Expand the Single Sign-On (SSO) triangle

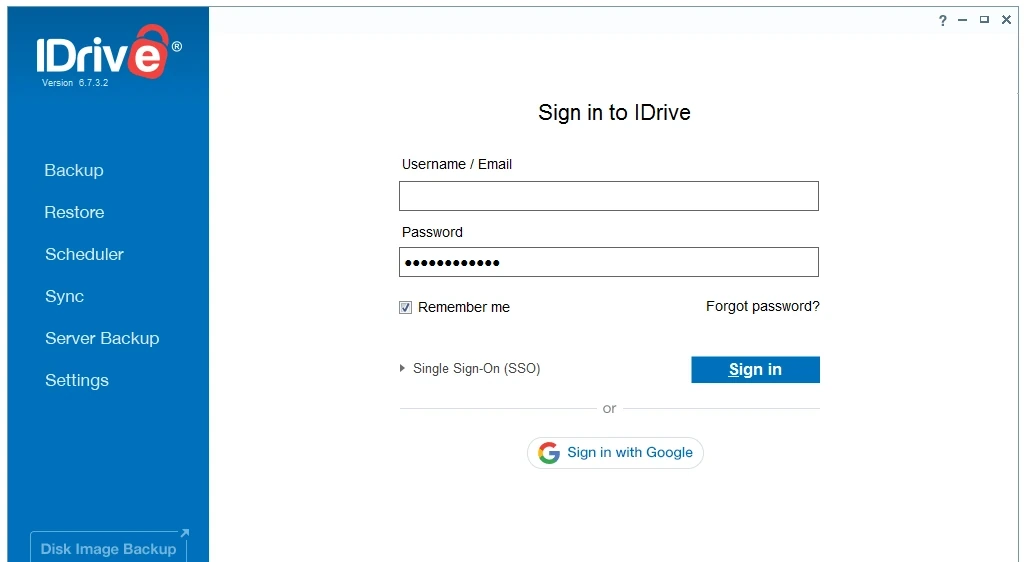pyautogui.click(x=403, y=368)
